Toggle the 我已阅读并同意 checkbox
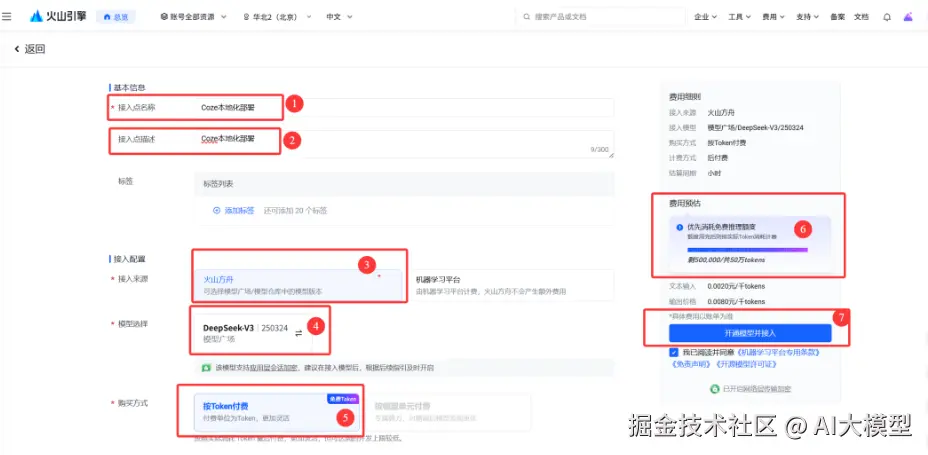Image resolution: width=928 pixels, height=455 pixels. (x=674, y=352)
